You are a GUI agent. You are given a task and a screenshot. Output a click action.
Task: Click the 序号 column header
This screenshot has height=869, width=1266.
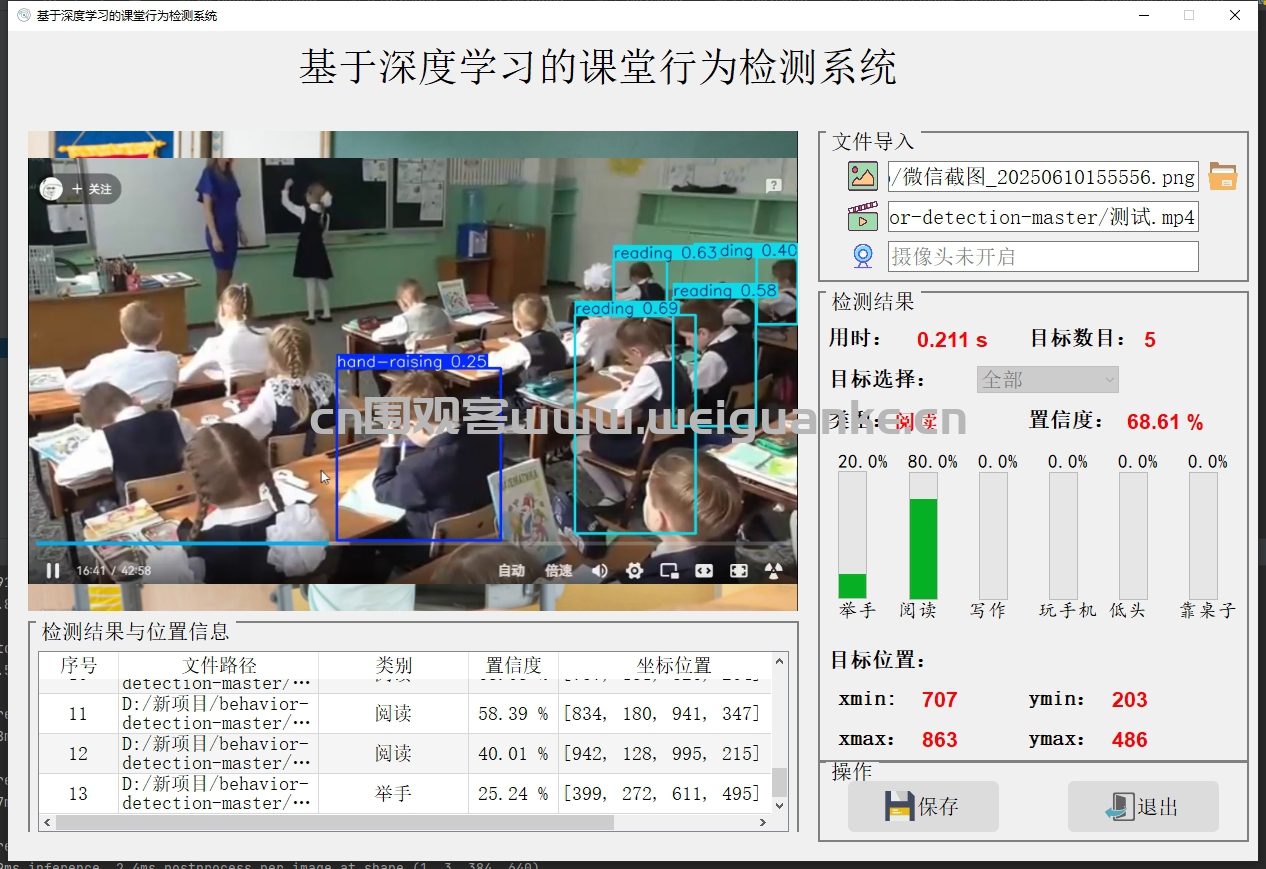79,665
